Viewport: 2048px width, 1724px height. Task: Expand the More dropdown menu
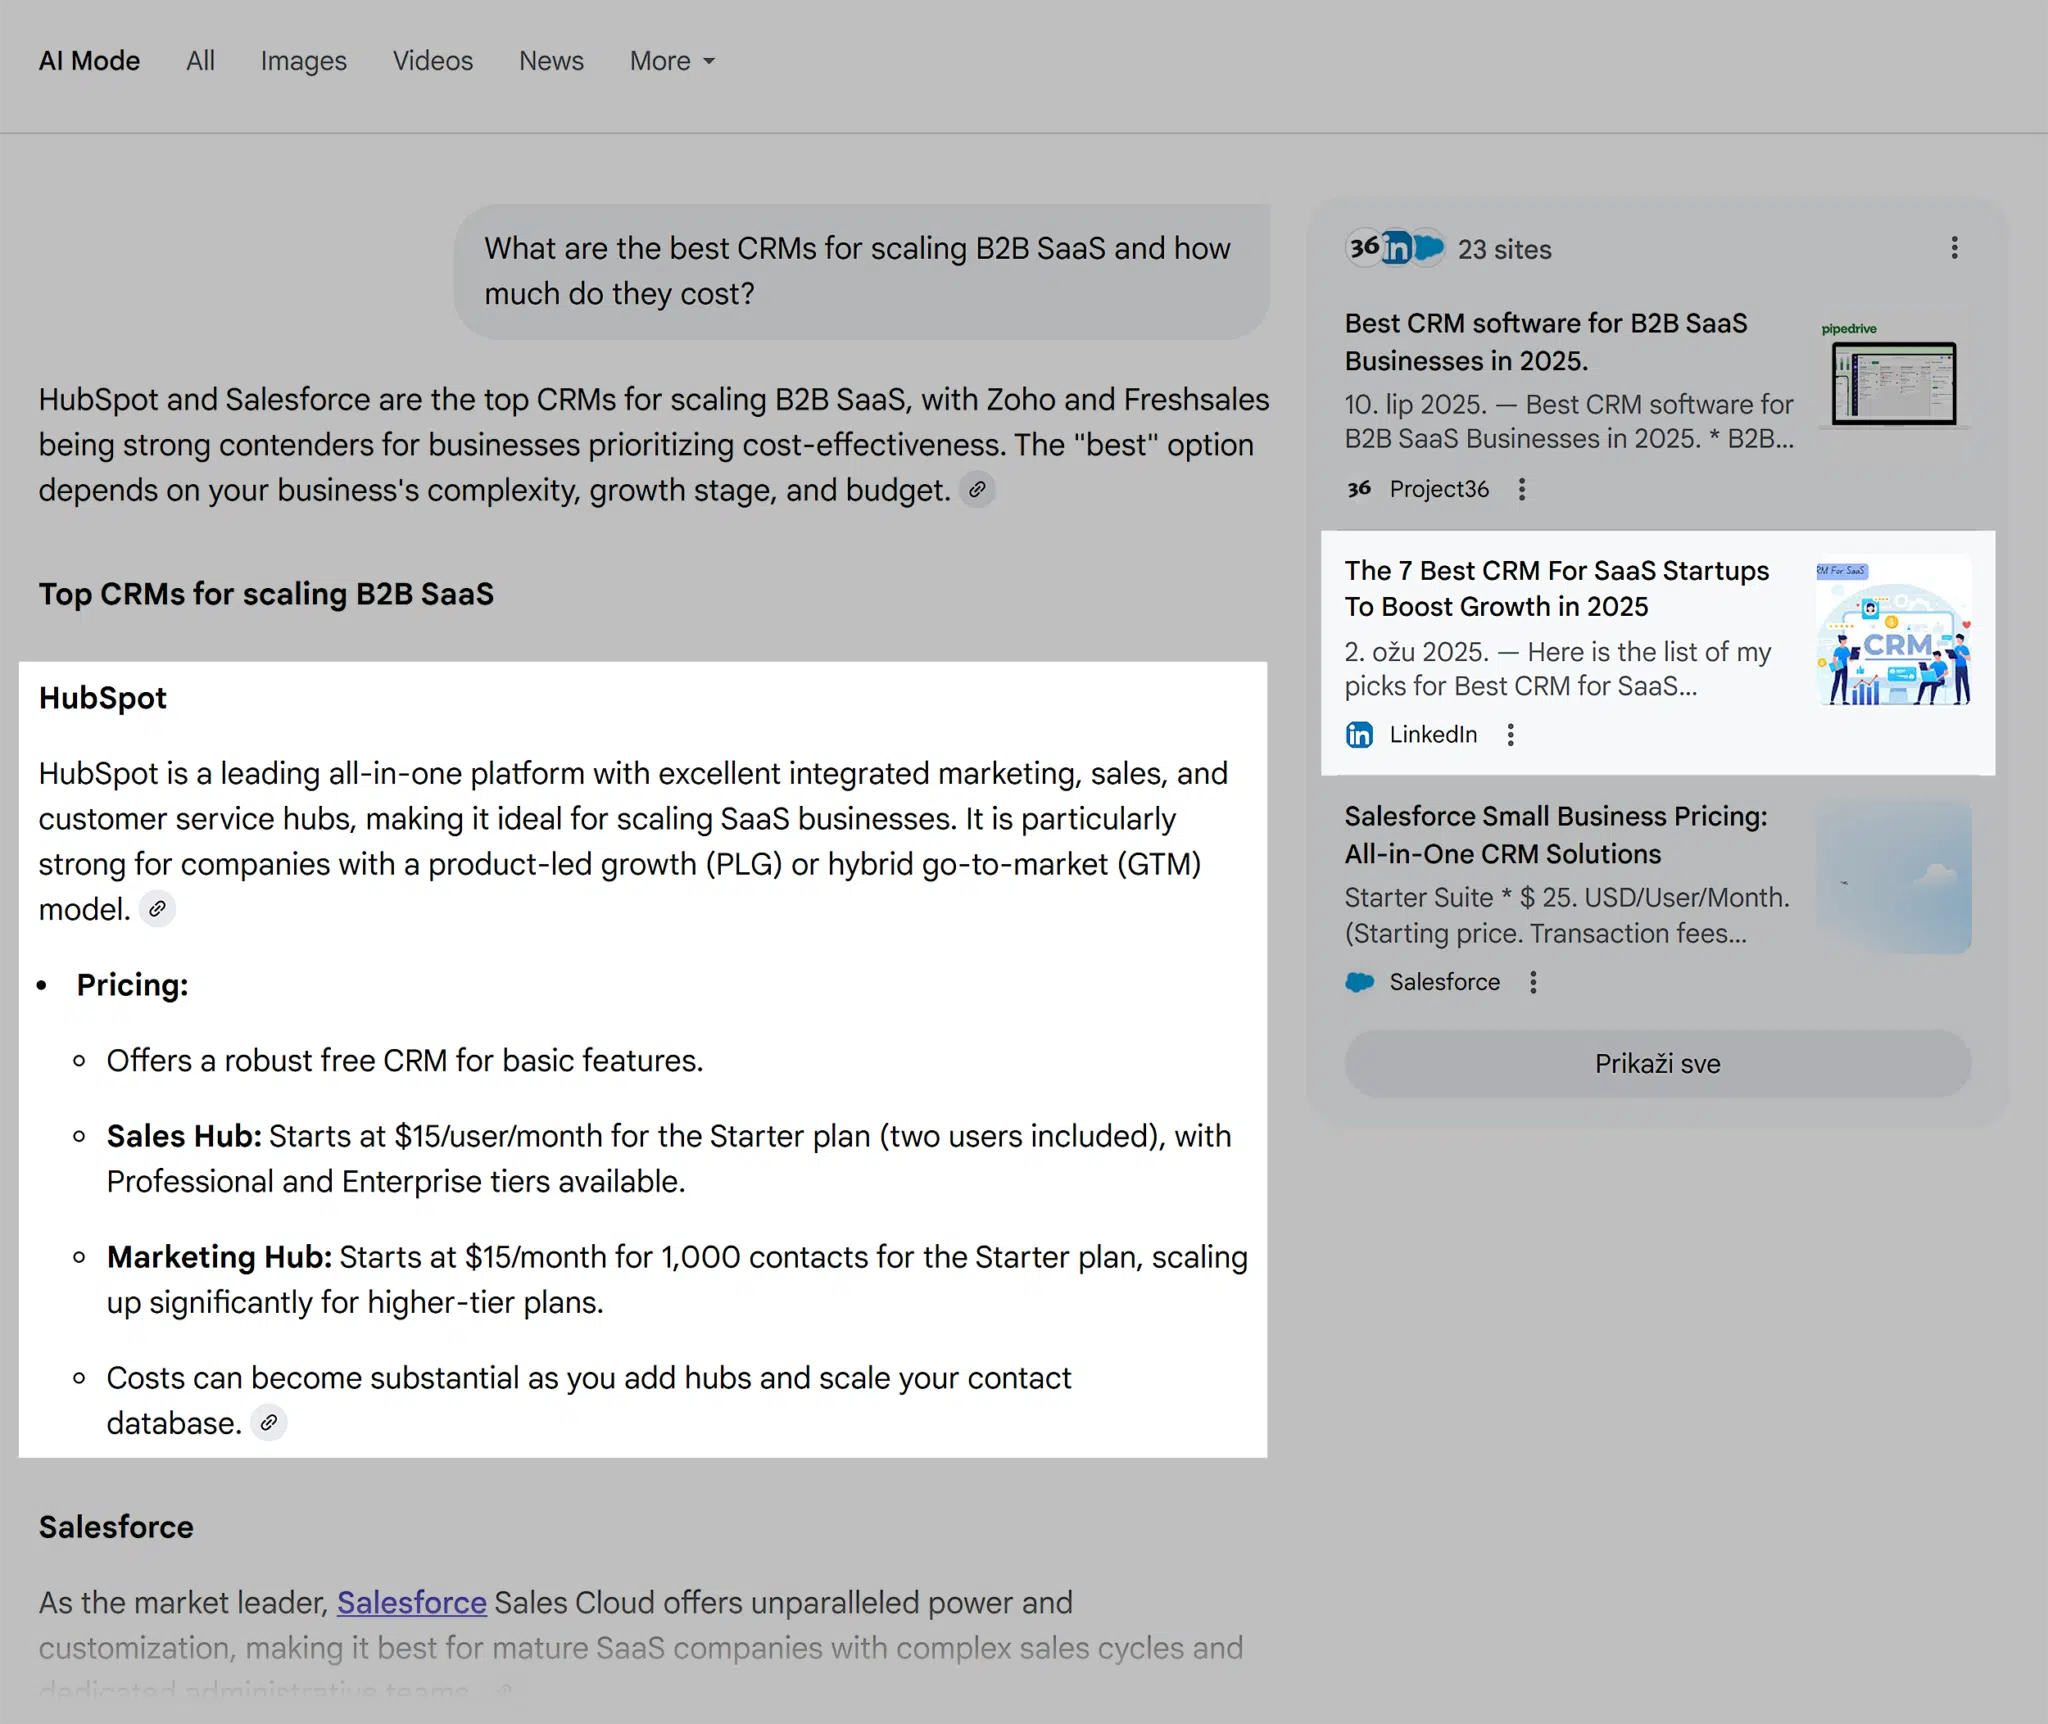(x=672, y=61)
